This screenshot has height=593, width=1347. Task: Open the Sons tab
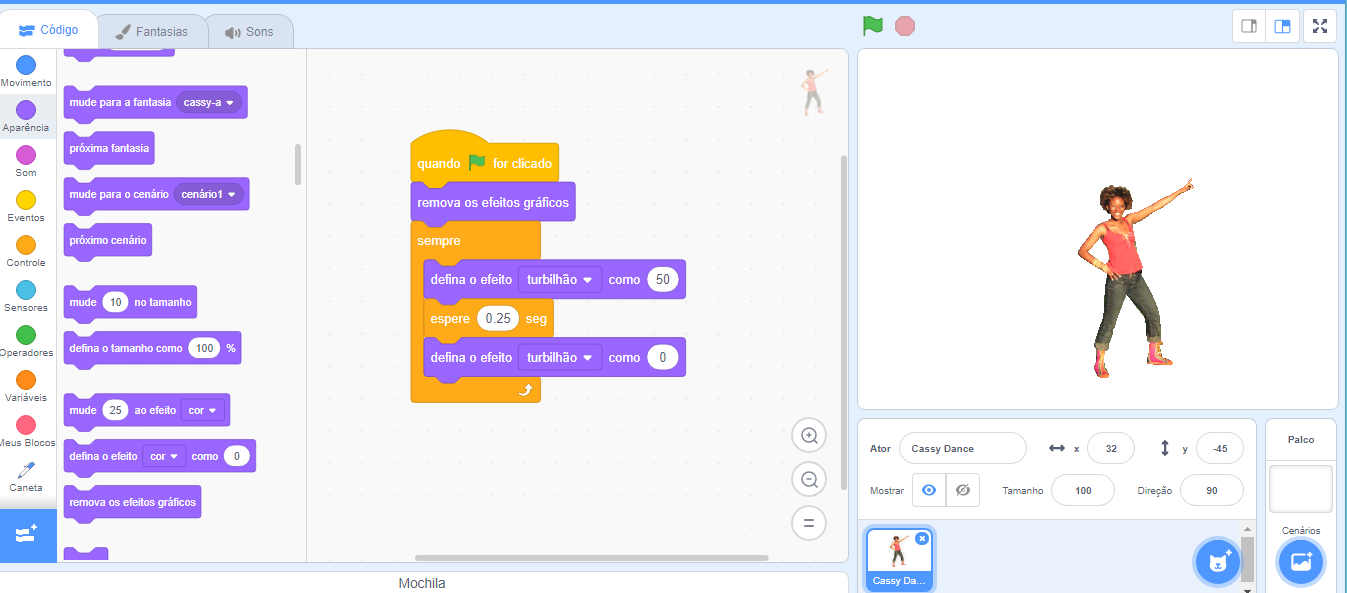251,30
